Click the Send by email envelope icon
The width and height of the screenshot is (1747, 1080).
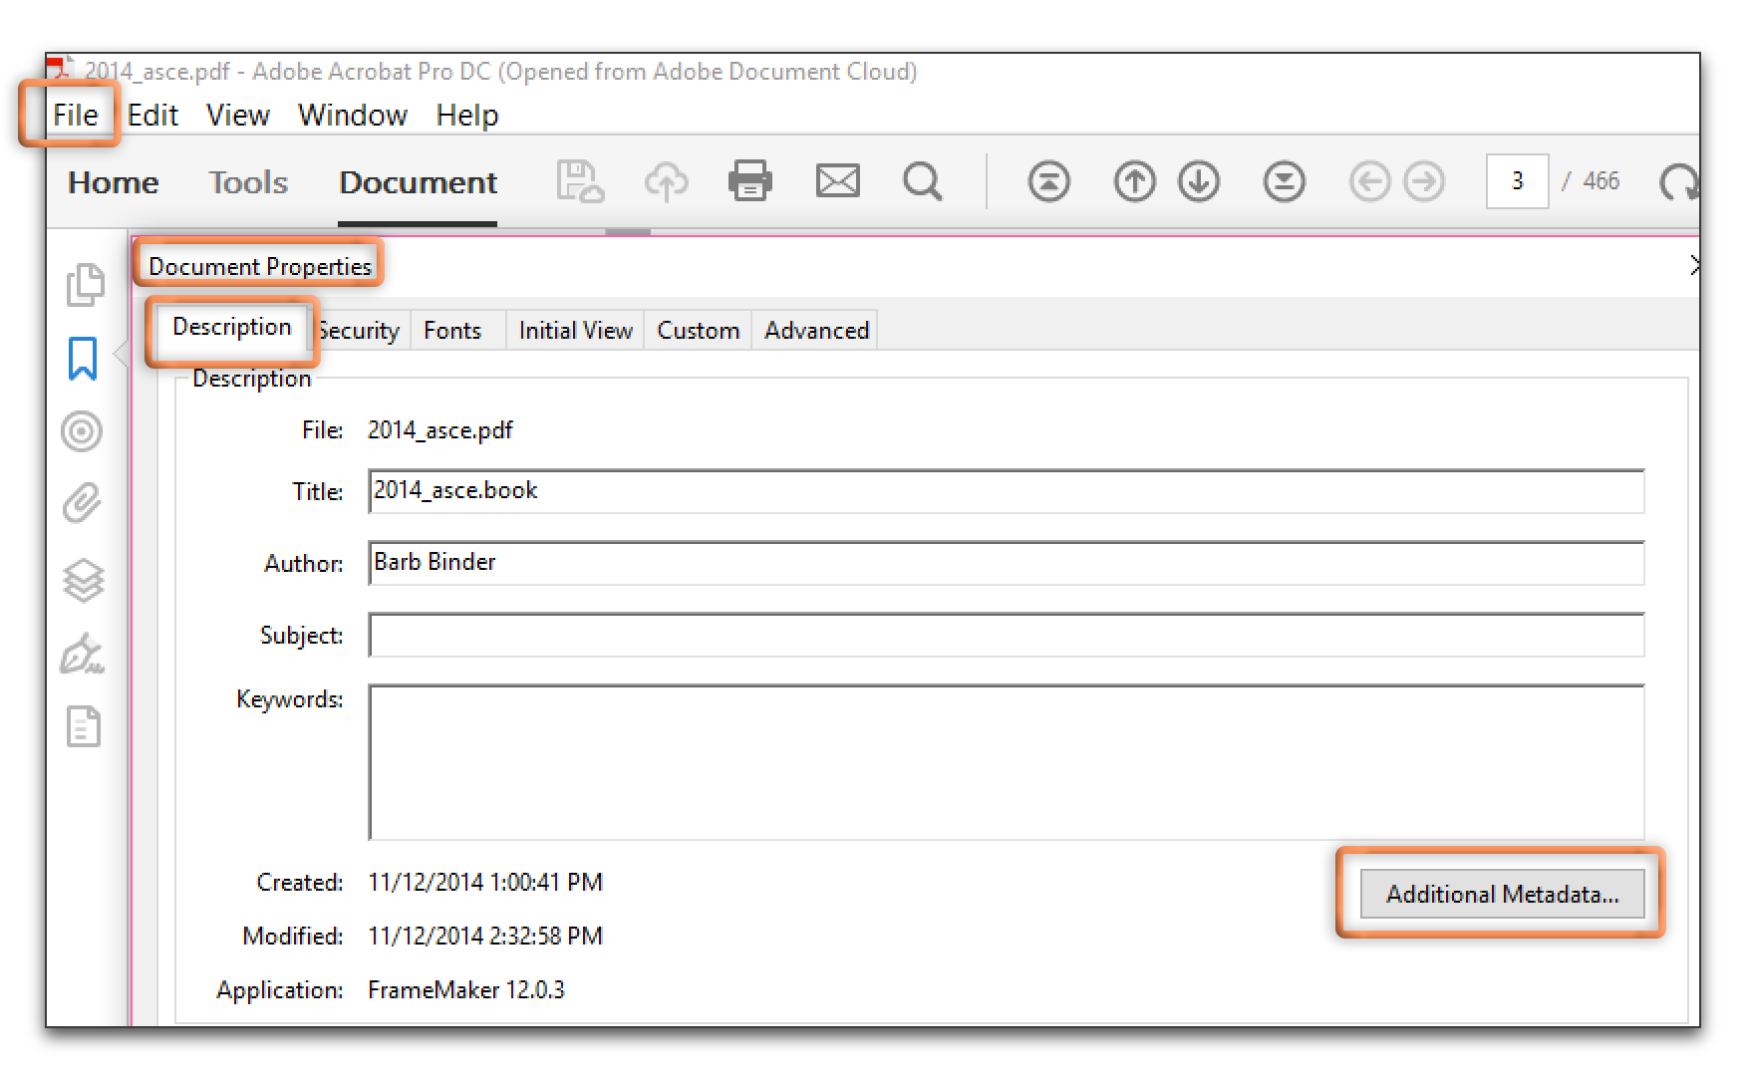[837, 181]
